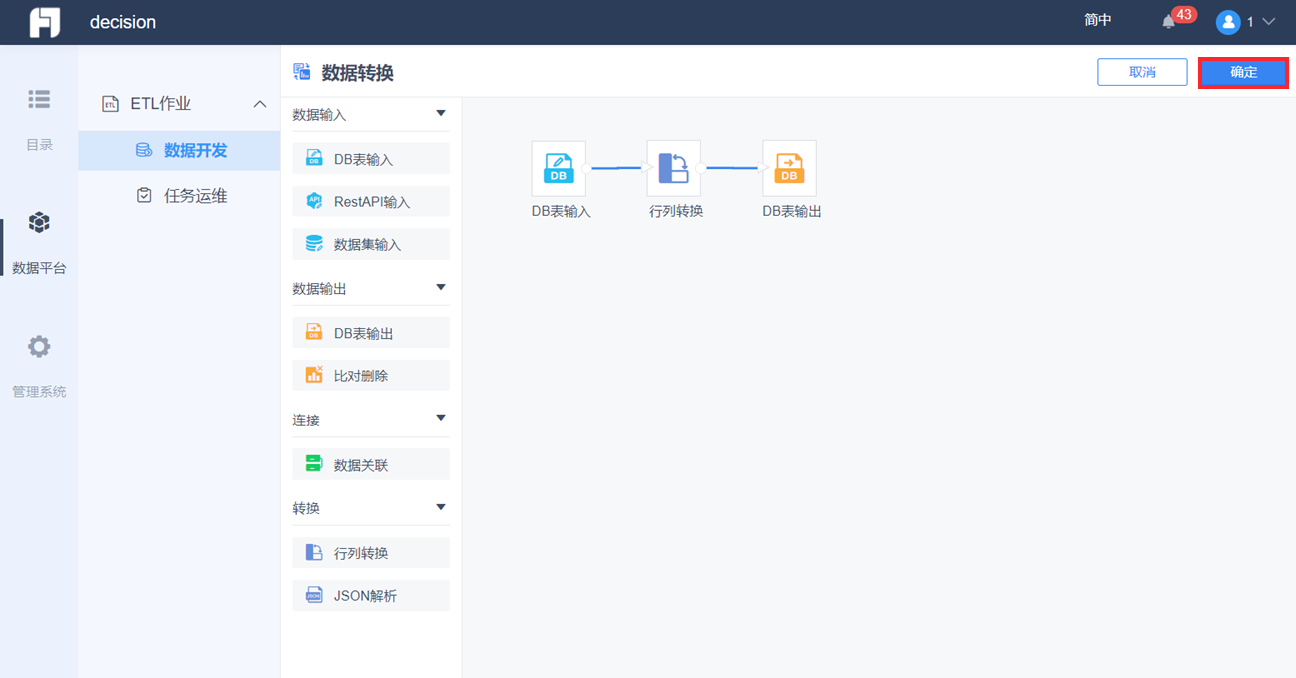The width and height of the screenshot is (1296, 678).
Task: Click the JSON解析 palette icon
Action: pyautogui.click(x=314, y=595)
